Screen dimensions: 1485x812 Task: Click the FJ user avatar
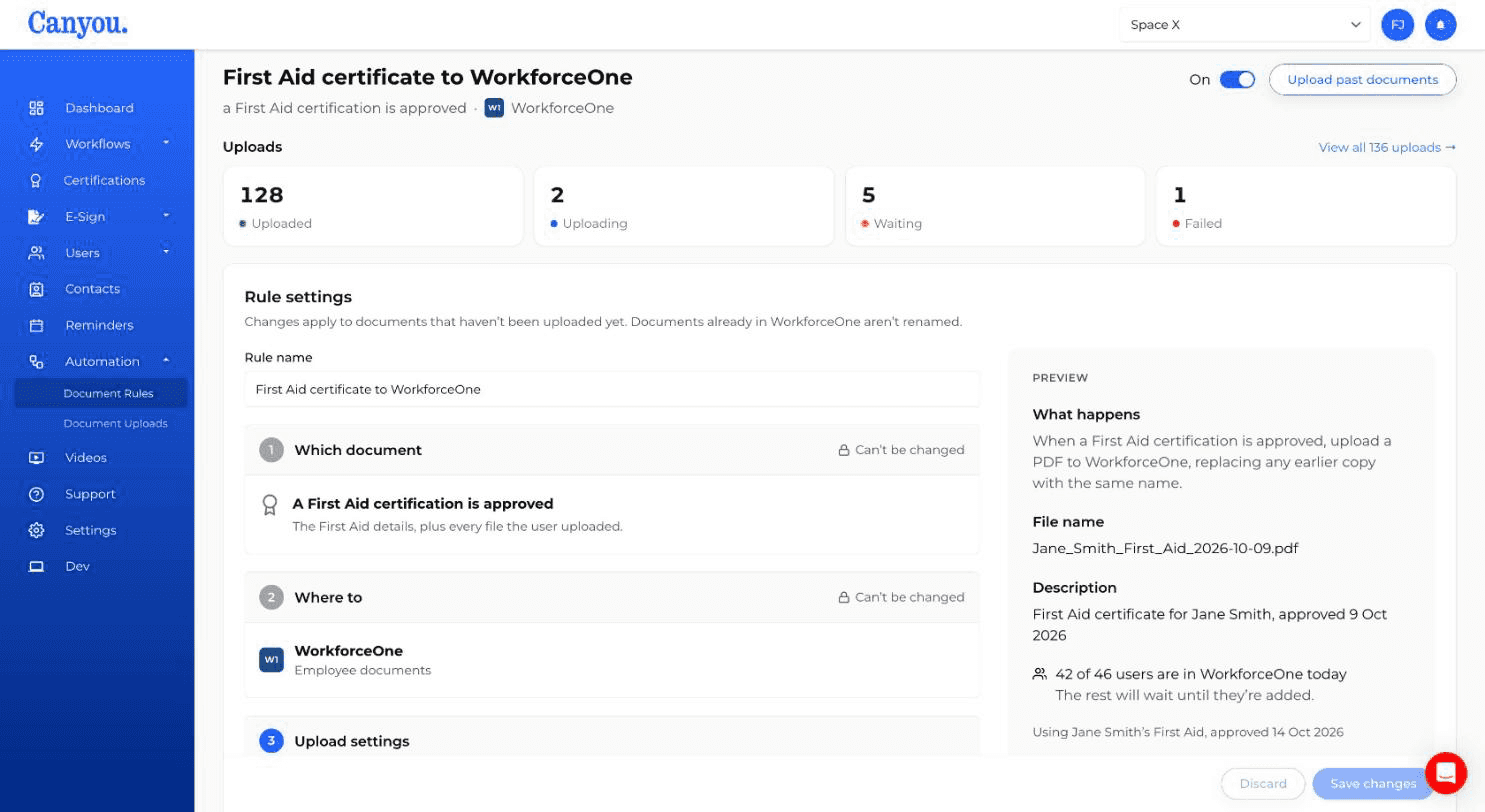[x=1398, y=25]
